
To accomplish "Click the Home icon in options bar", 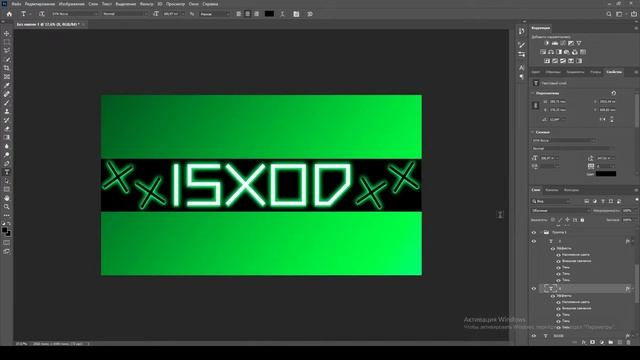I will (9, 14).
